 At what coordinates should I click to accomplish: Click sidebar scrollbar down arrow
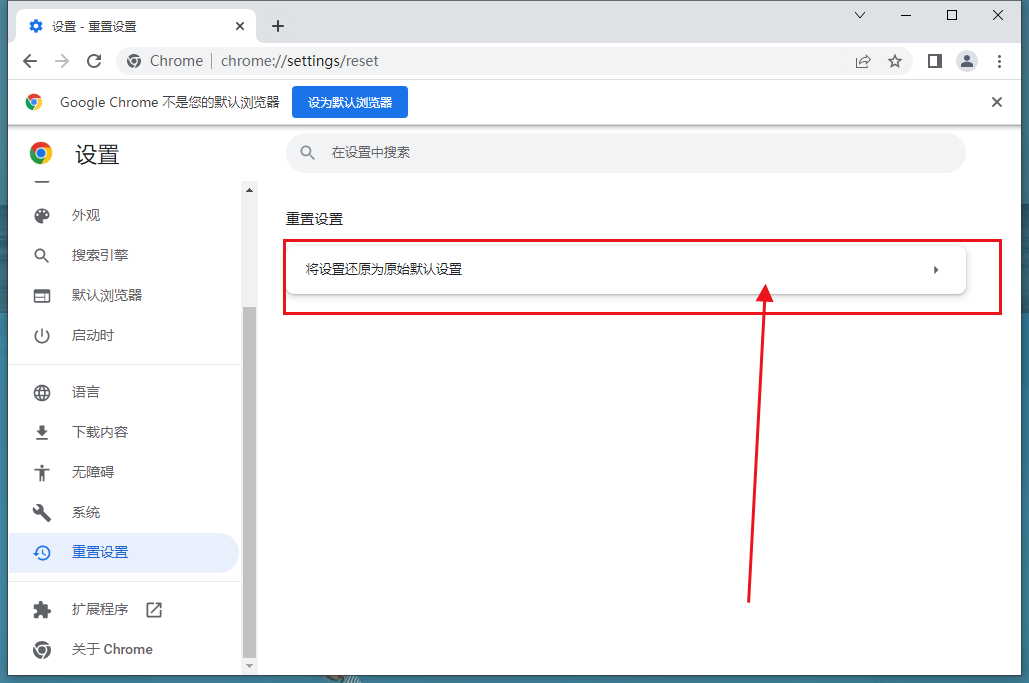pyautogui.click(x=249, y=666)
